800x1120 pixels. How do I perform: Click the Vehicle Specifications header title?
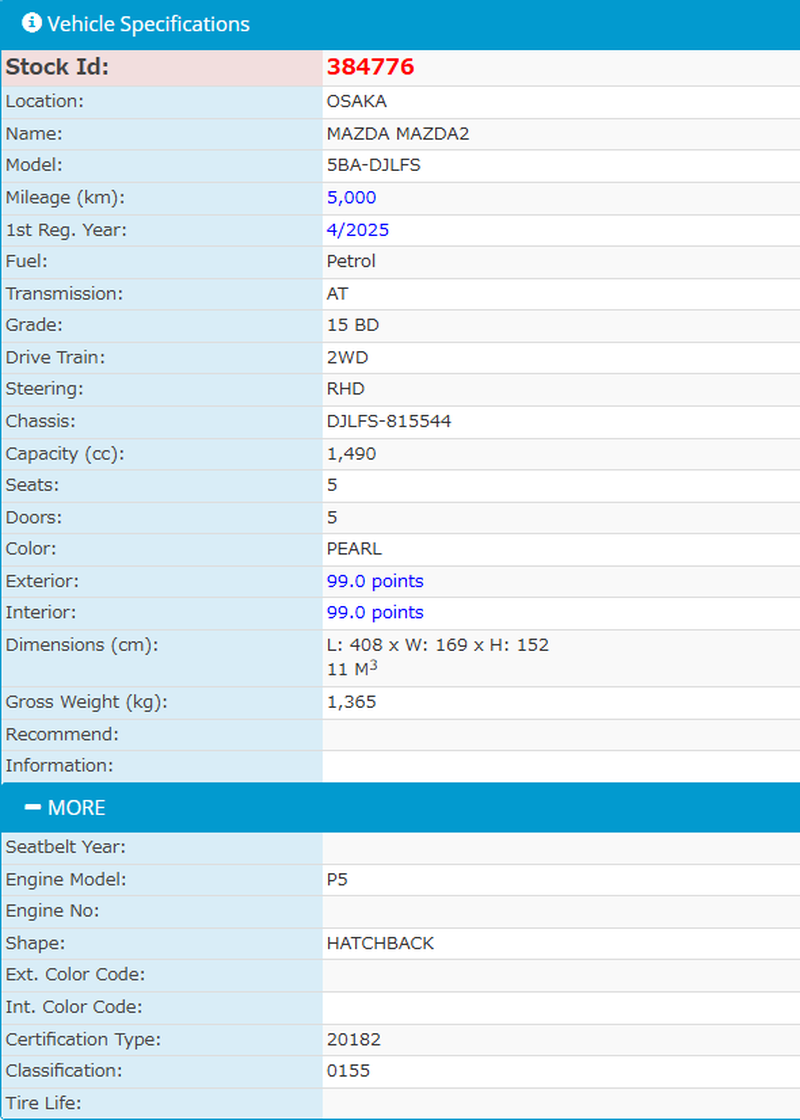pyautogui.click(x=149, y=24)
